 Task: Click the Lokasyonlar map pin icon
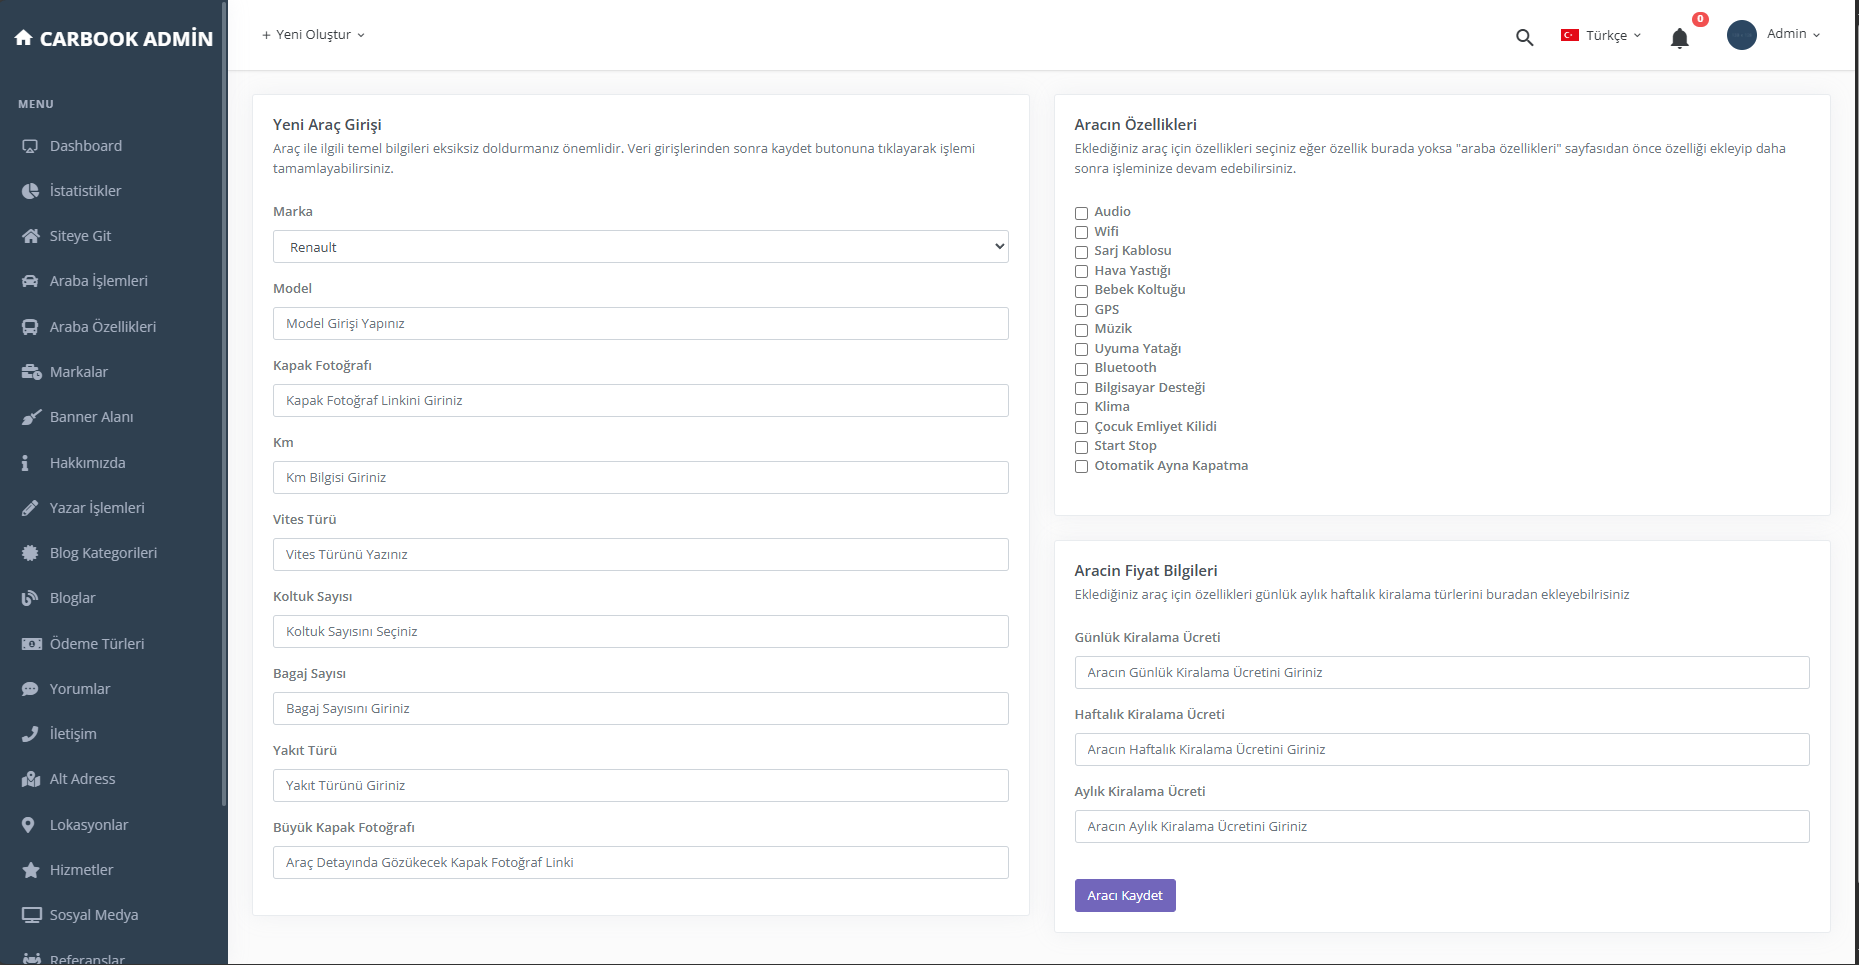(29, 825)
